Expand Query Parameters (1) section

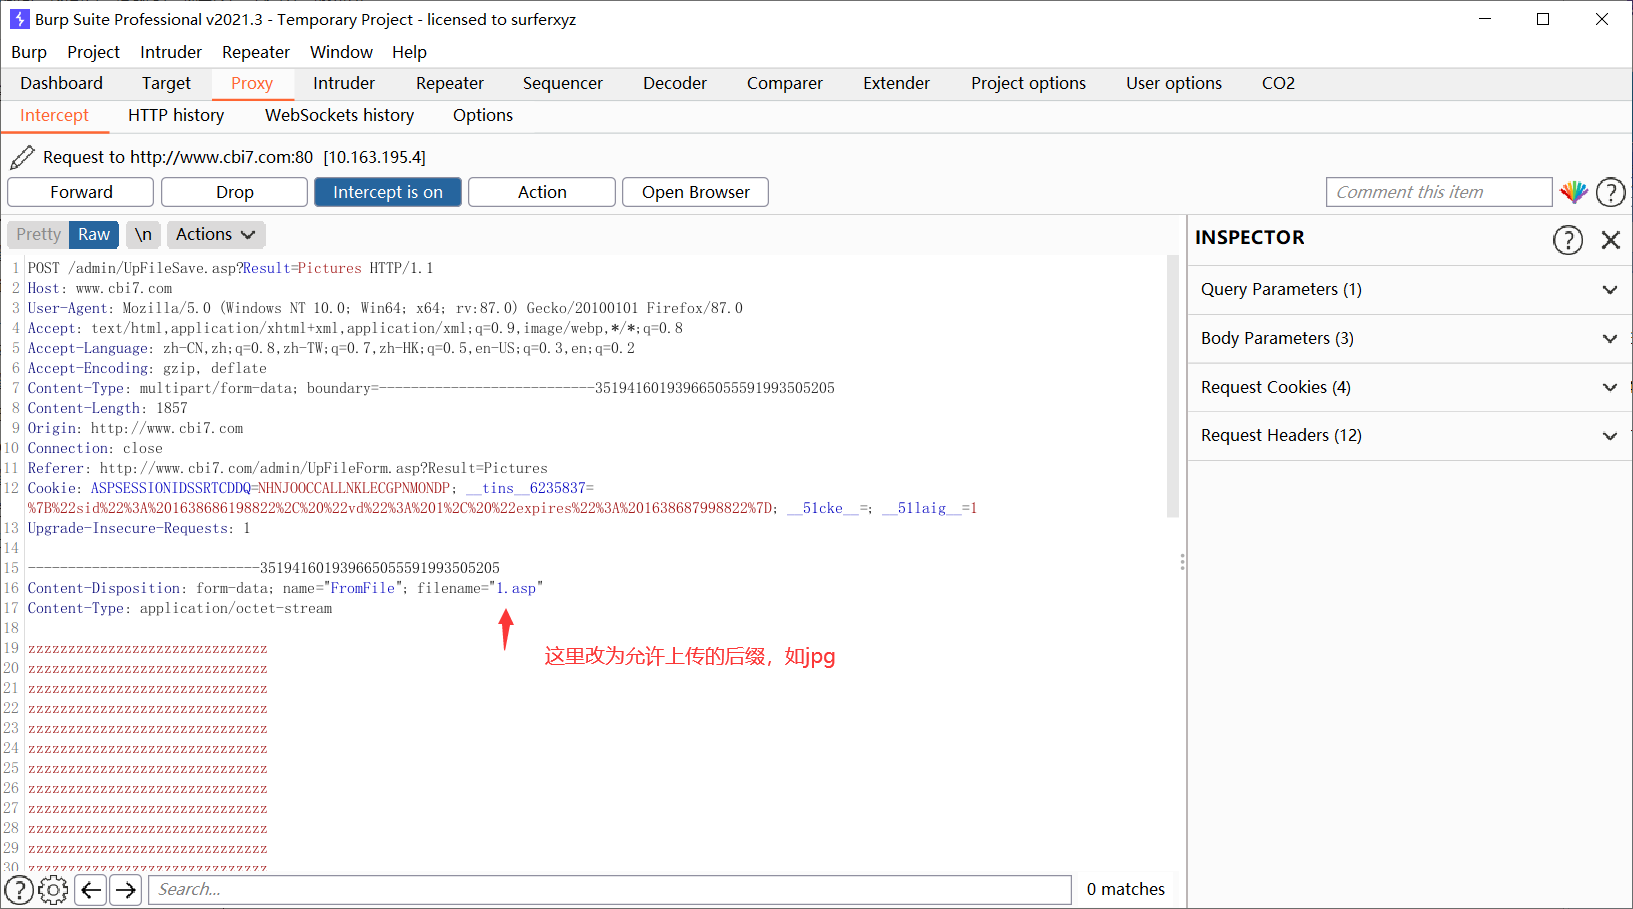pyautogui.click(x=1409, y=290)
